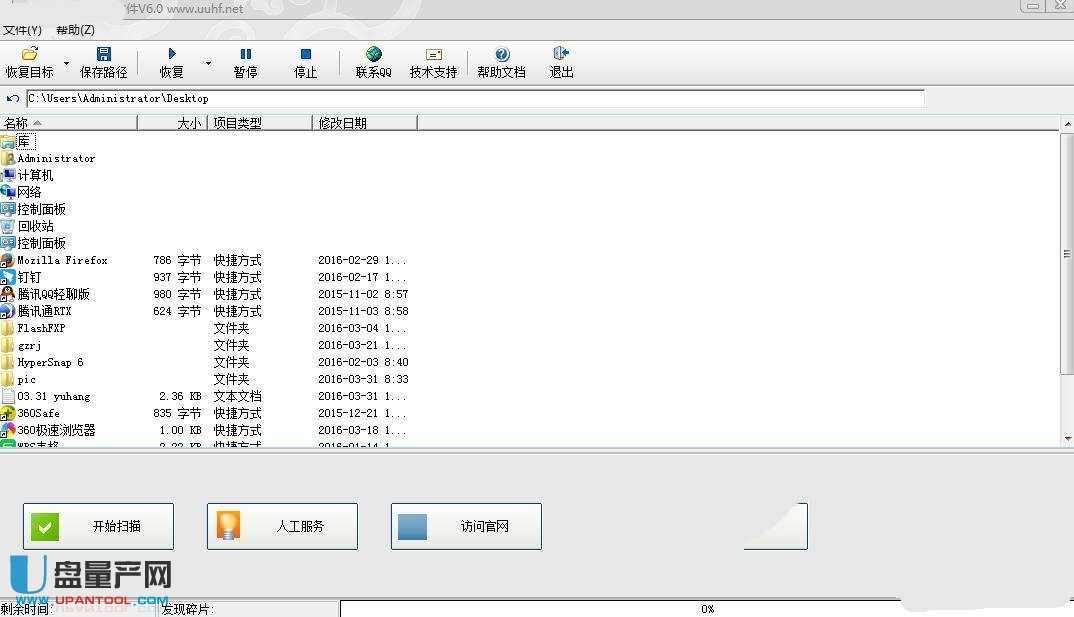This screenshot has width=1074, height=617.
Task: Open the 帮助(Z) menu
Action: 75,30
